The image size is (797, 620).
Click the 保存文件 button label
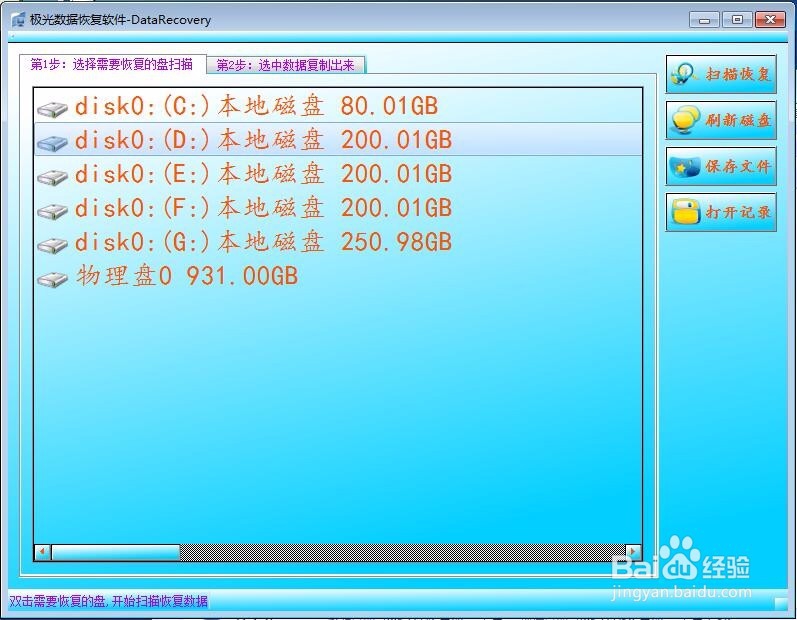coord(738,167)
